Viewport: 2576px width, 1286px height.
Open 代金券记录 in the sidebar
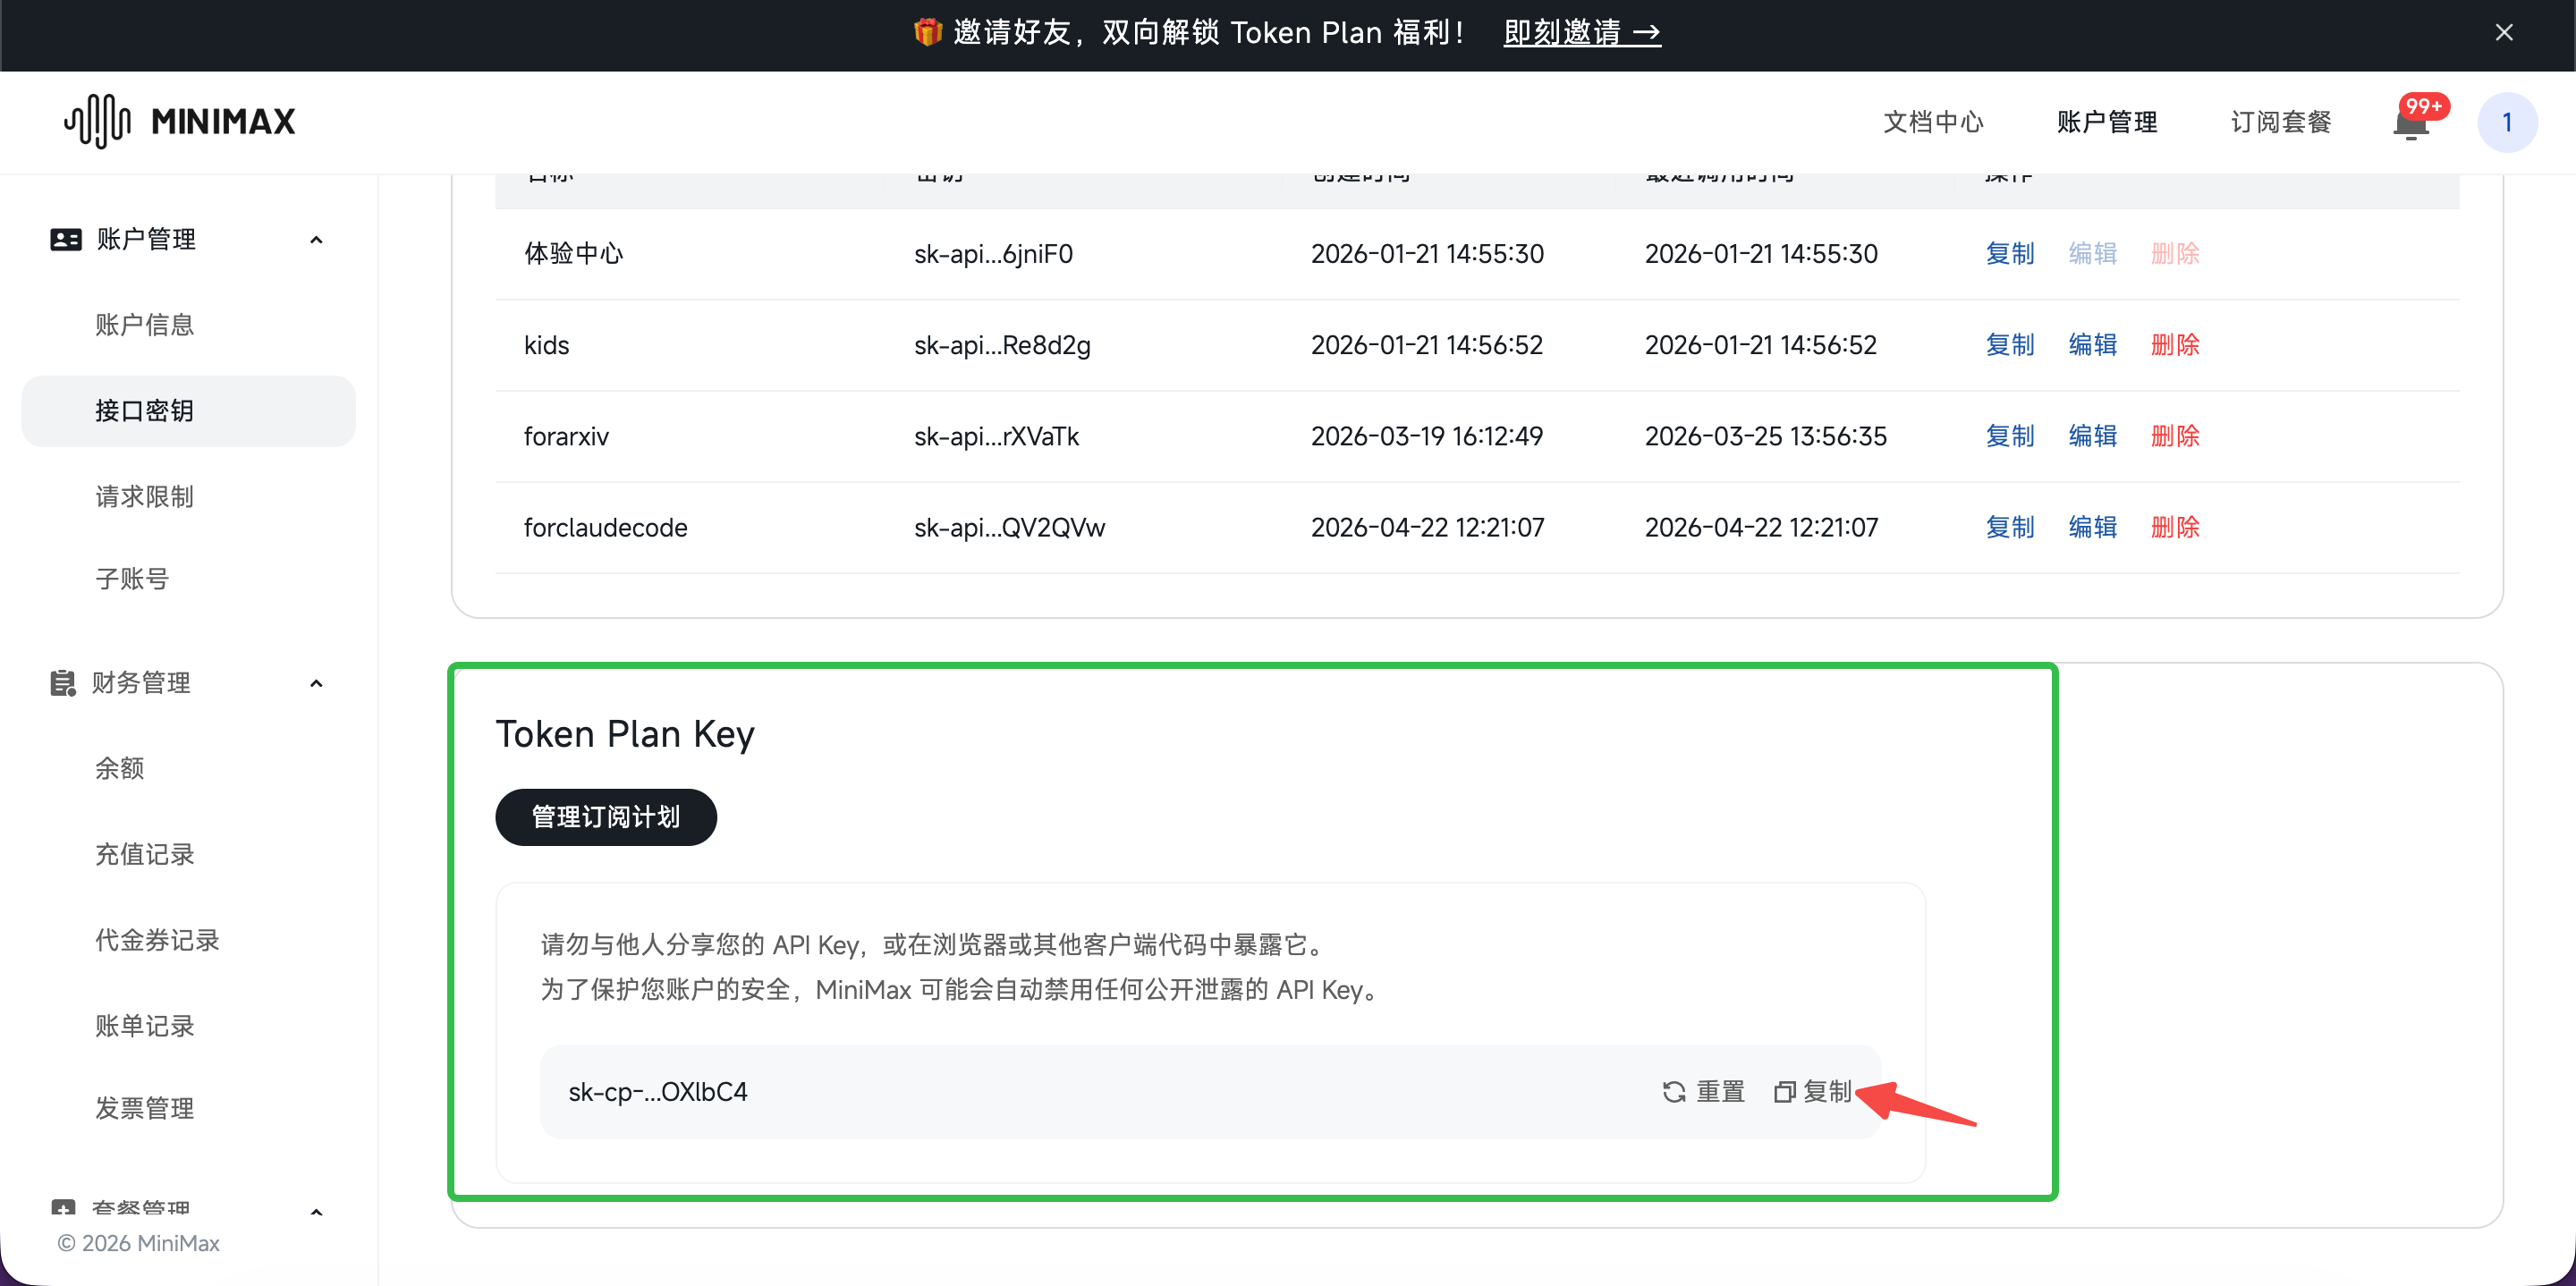point(157,941)
